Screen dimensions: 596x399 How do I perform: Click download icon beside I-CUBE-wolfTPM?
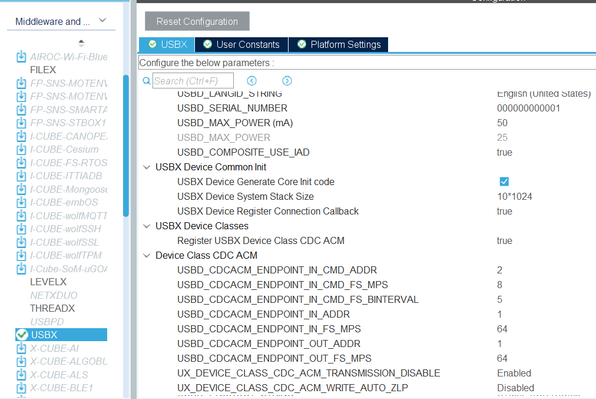[21, 255]
